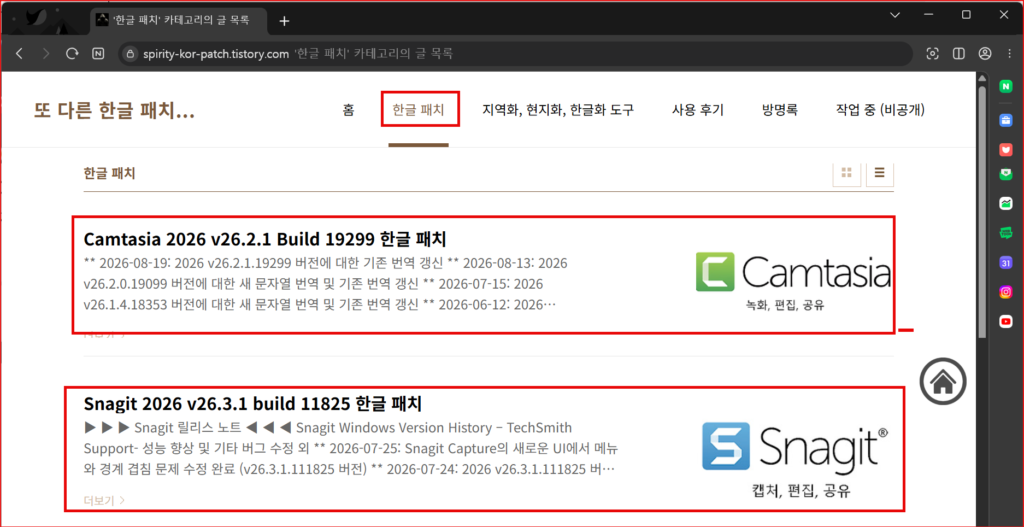Open the green mail sidebar icon
The height and width of the screenshot is (527, 1024).
point(1006,174)
